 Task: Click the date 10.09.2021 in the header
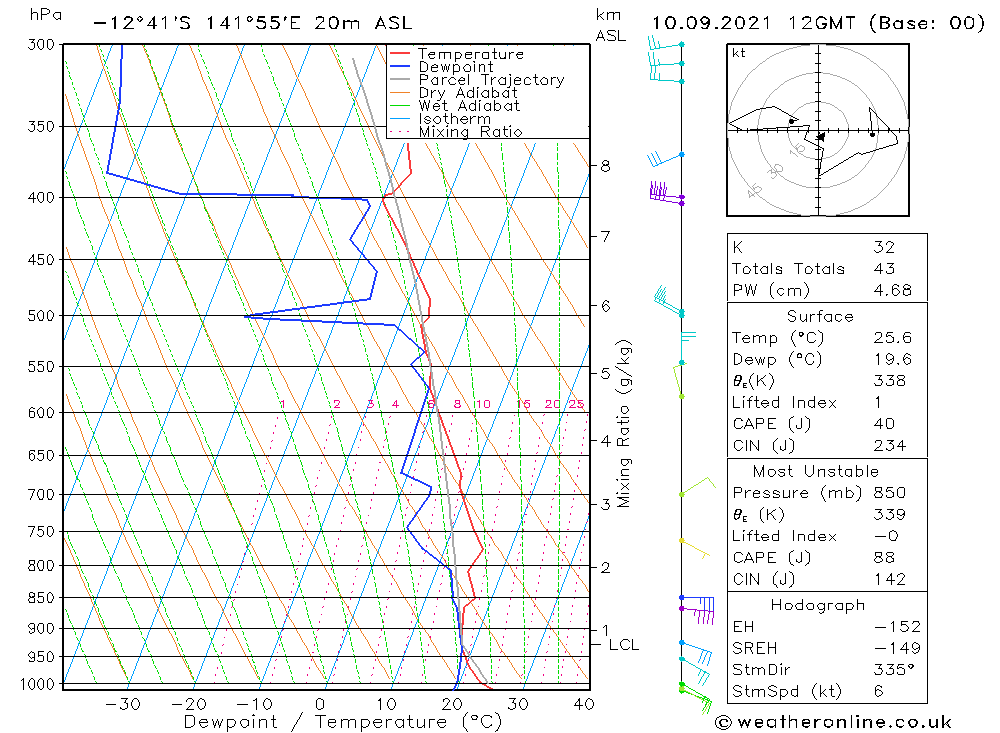(711, 23)
